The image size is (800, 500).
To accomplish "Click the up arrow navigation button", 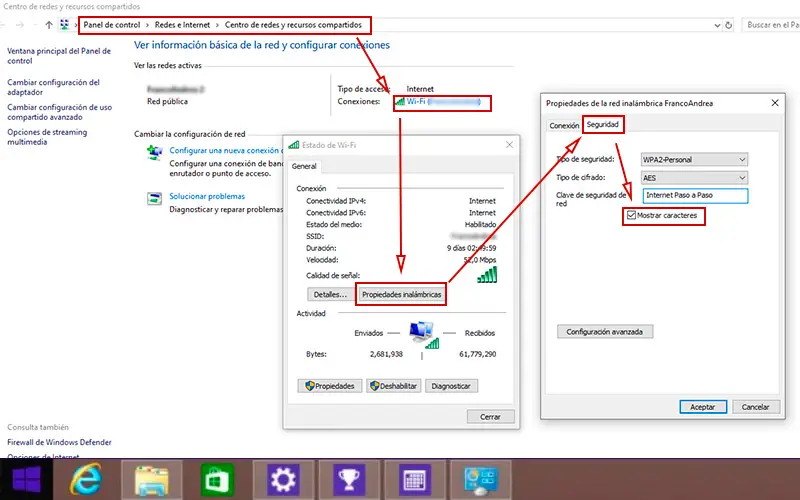I will [49, 25].
